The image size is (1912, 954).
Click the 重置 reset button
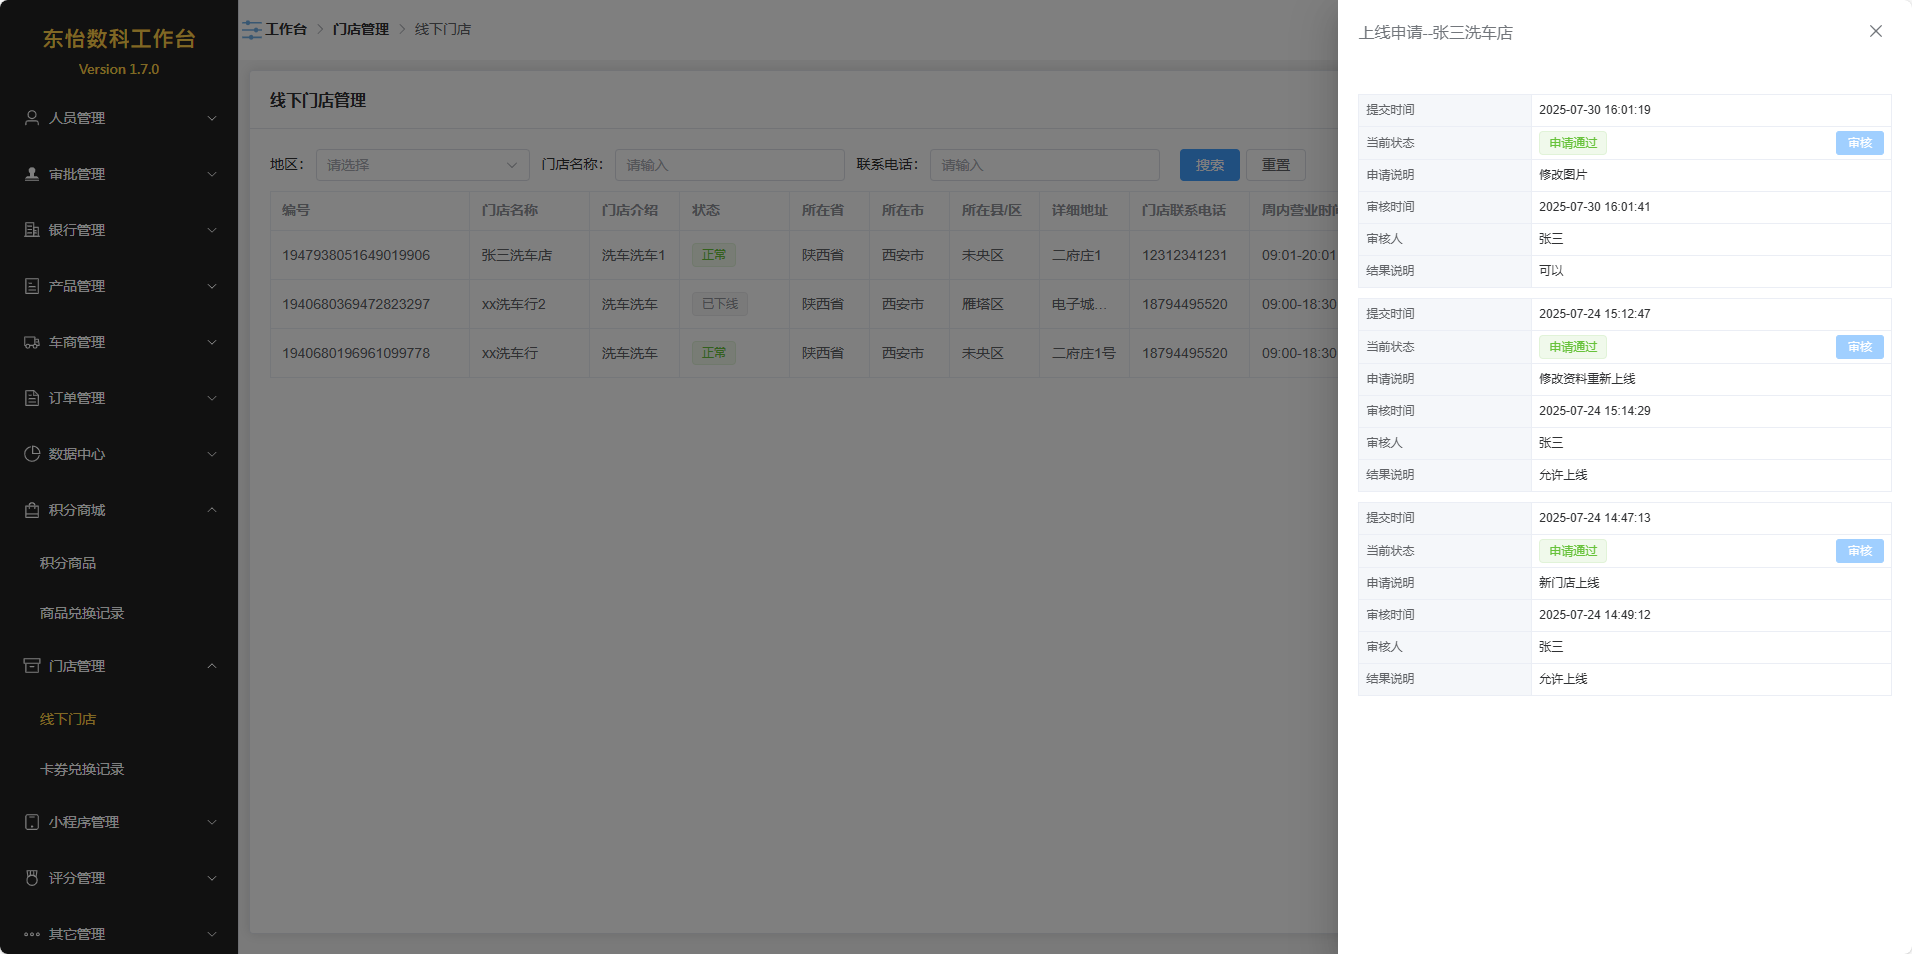click(x=1275, y=165)
